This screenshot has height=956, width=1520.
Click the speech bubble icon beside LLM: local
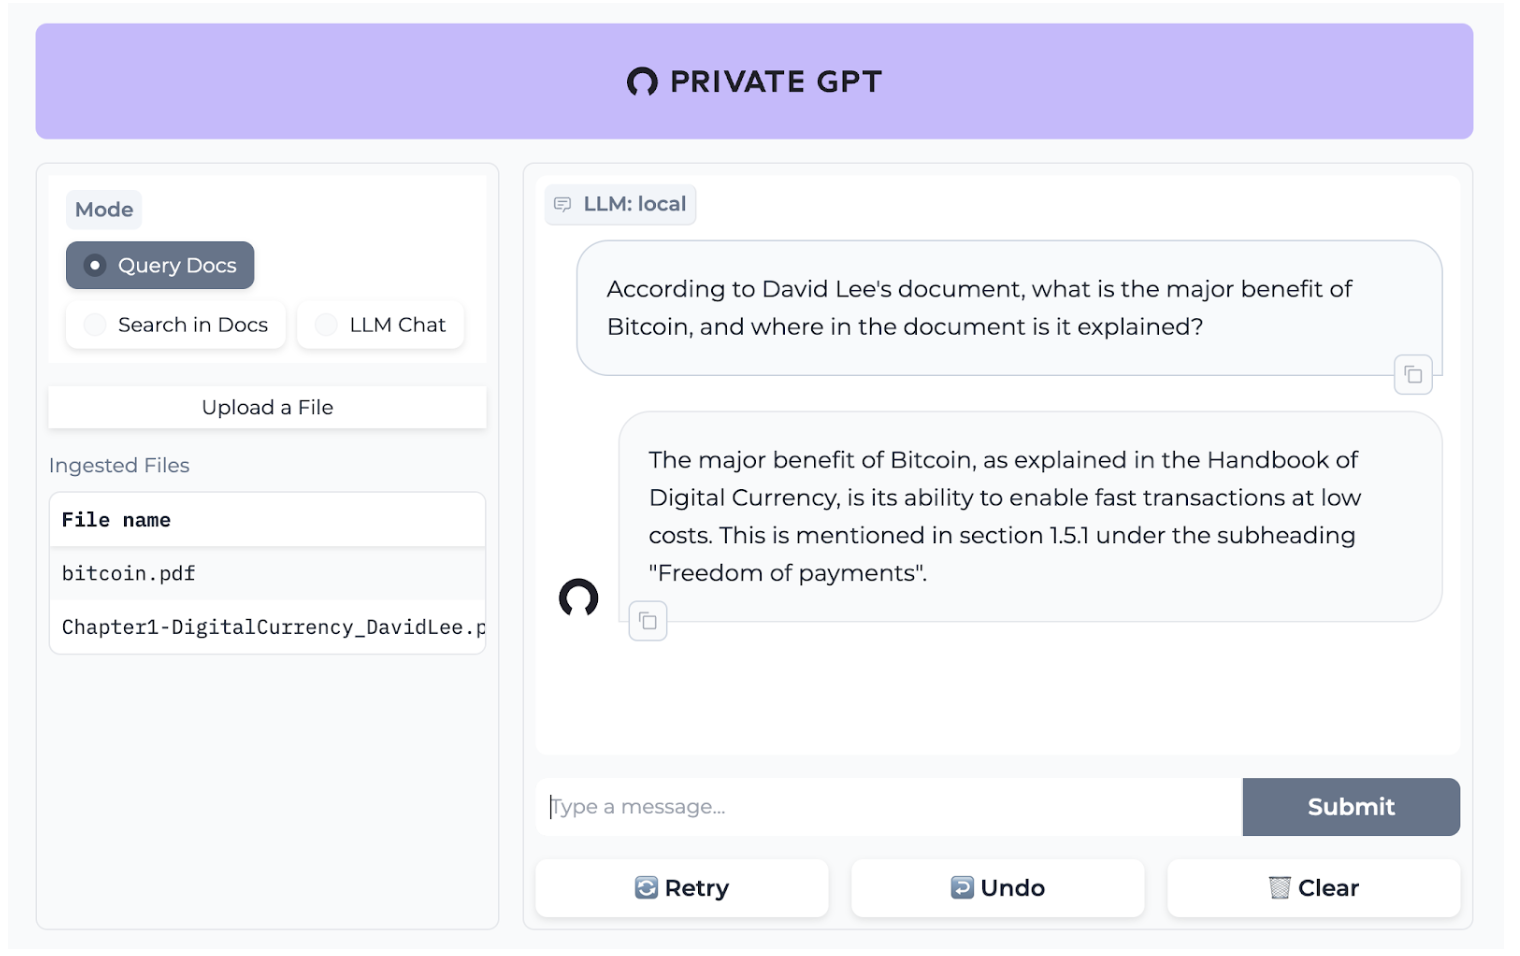pyautogui.click(x=563, y=203)
